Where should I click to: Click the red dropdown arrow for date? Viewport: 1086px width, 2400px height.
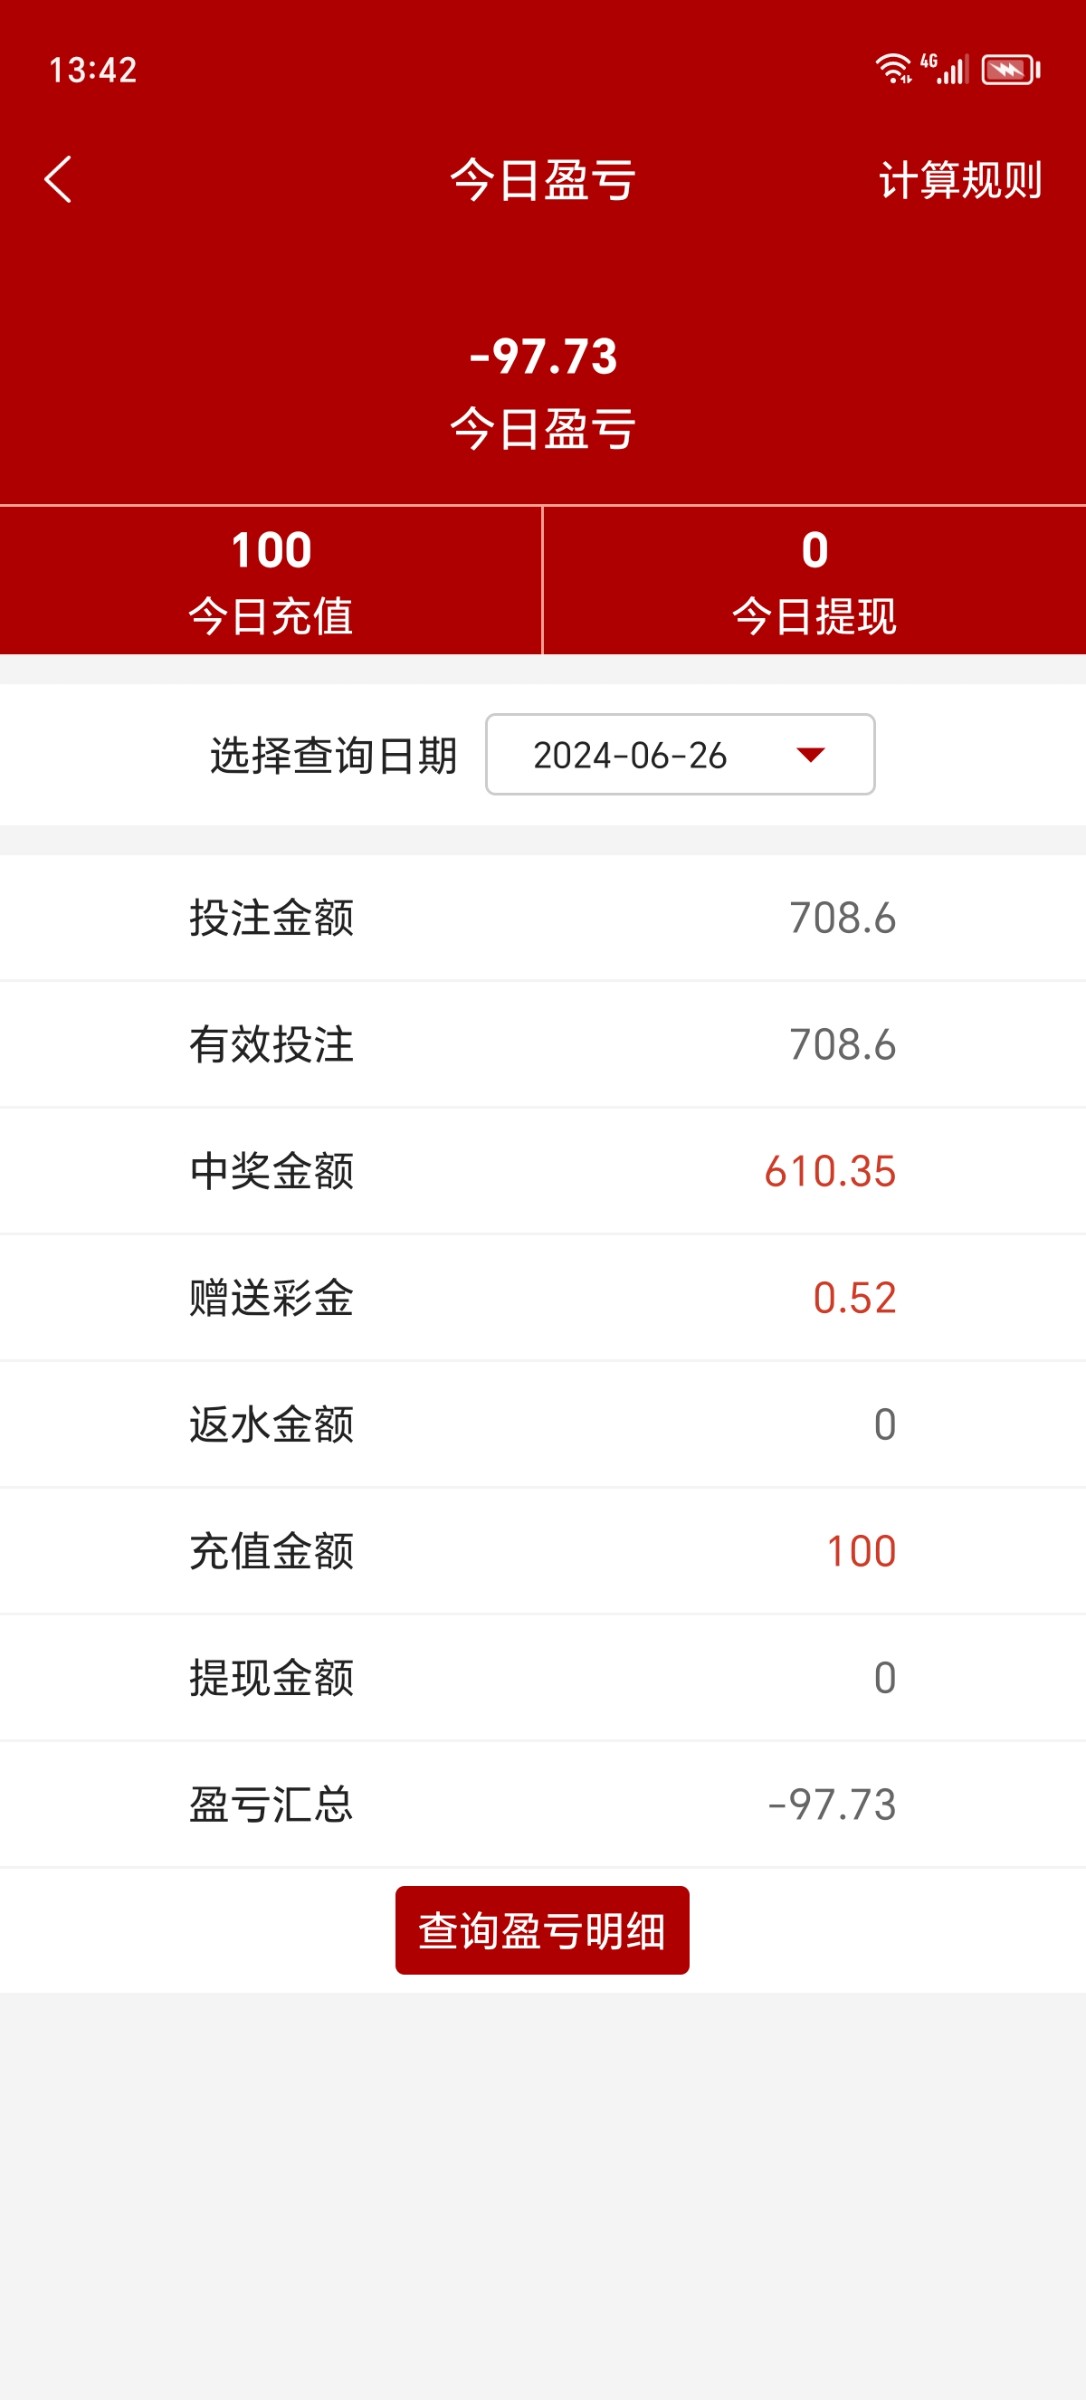pos(810,755)
